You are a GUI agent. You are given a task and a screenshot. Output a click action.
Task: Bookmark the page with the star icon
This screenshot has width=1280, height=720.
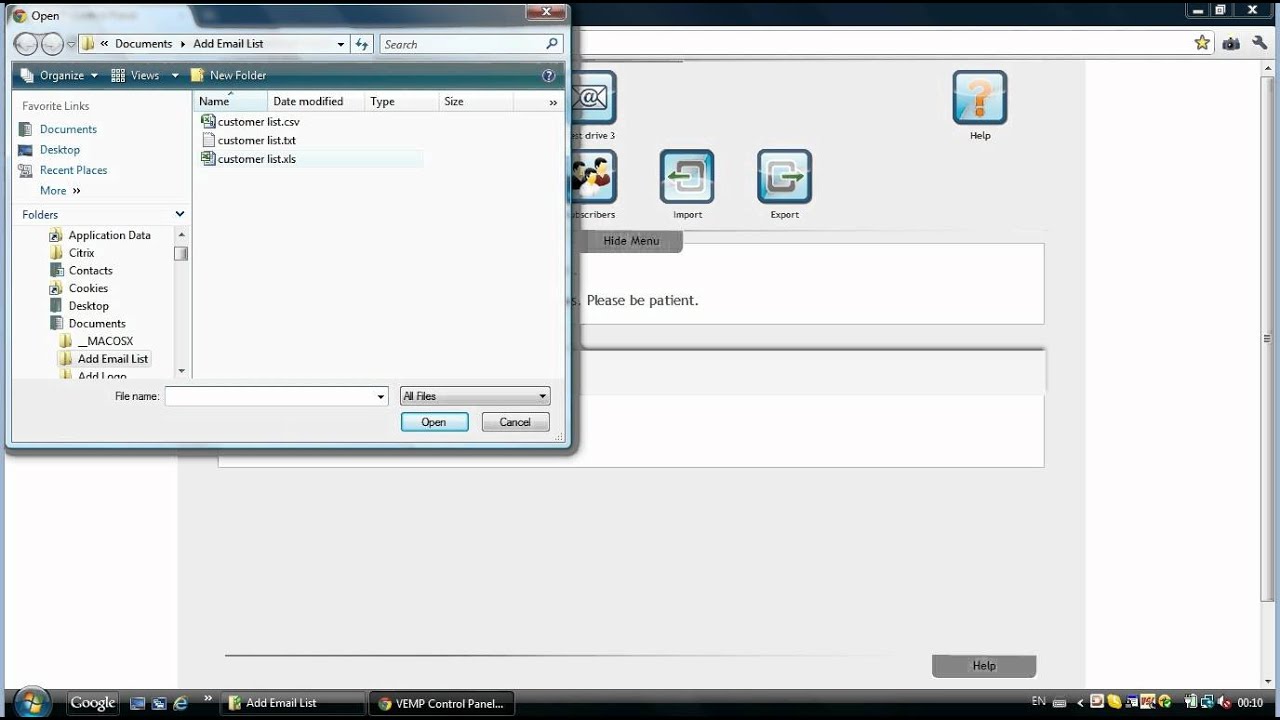(1203, 43)
